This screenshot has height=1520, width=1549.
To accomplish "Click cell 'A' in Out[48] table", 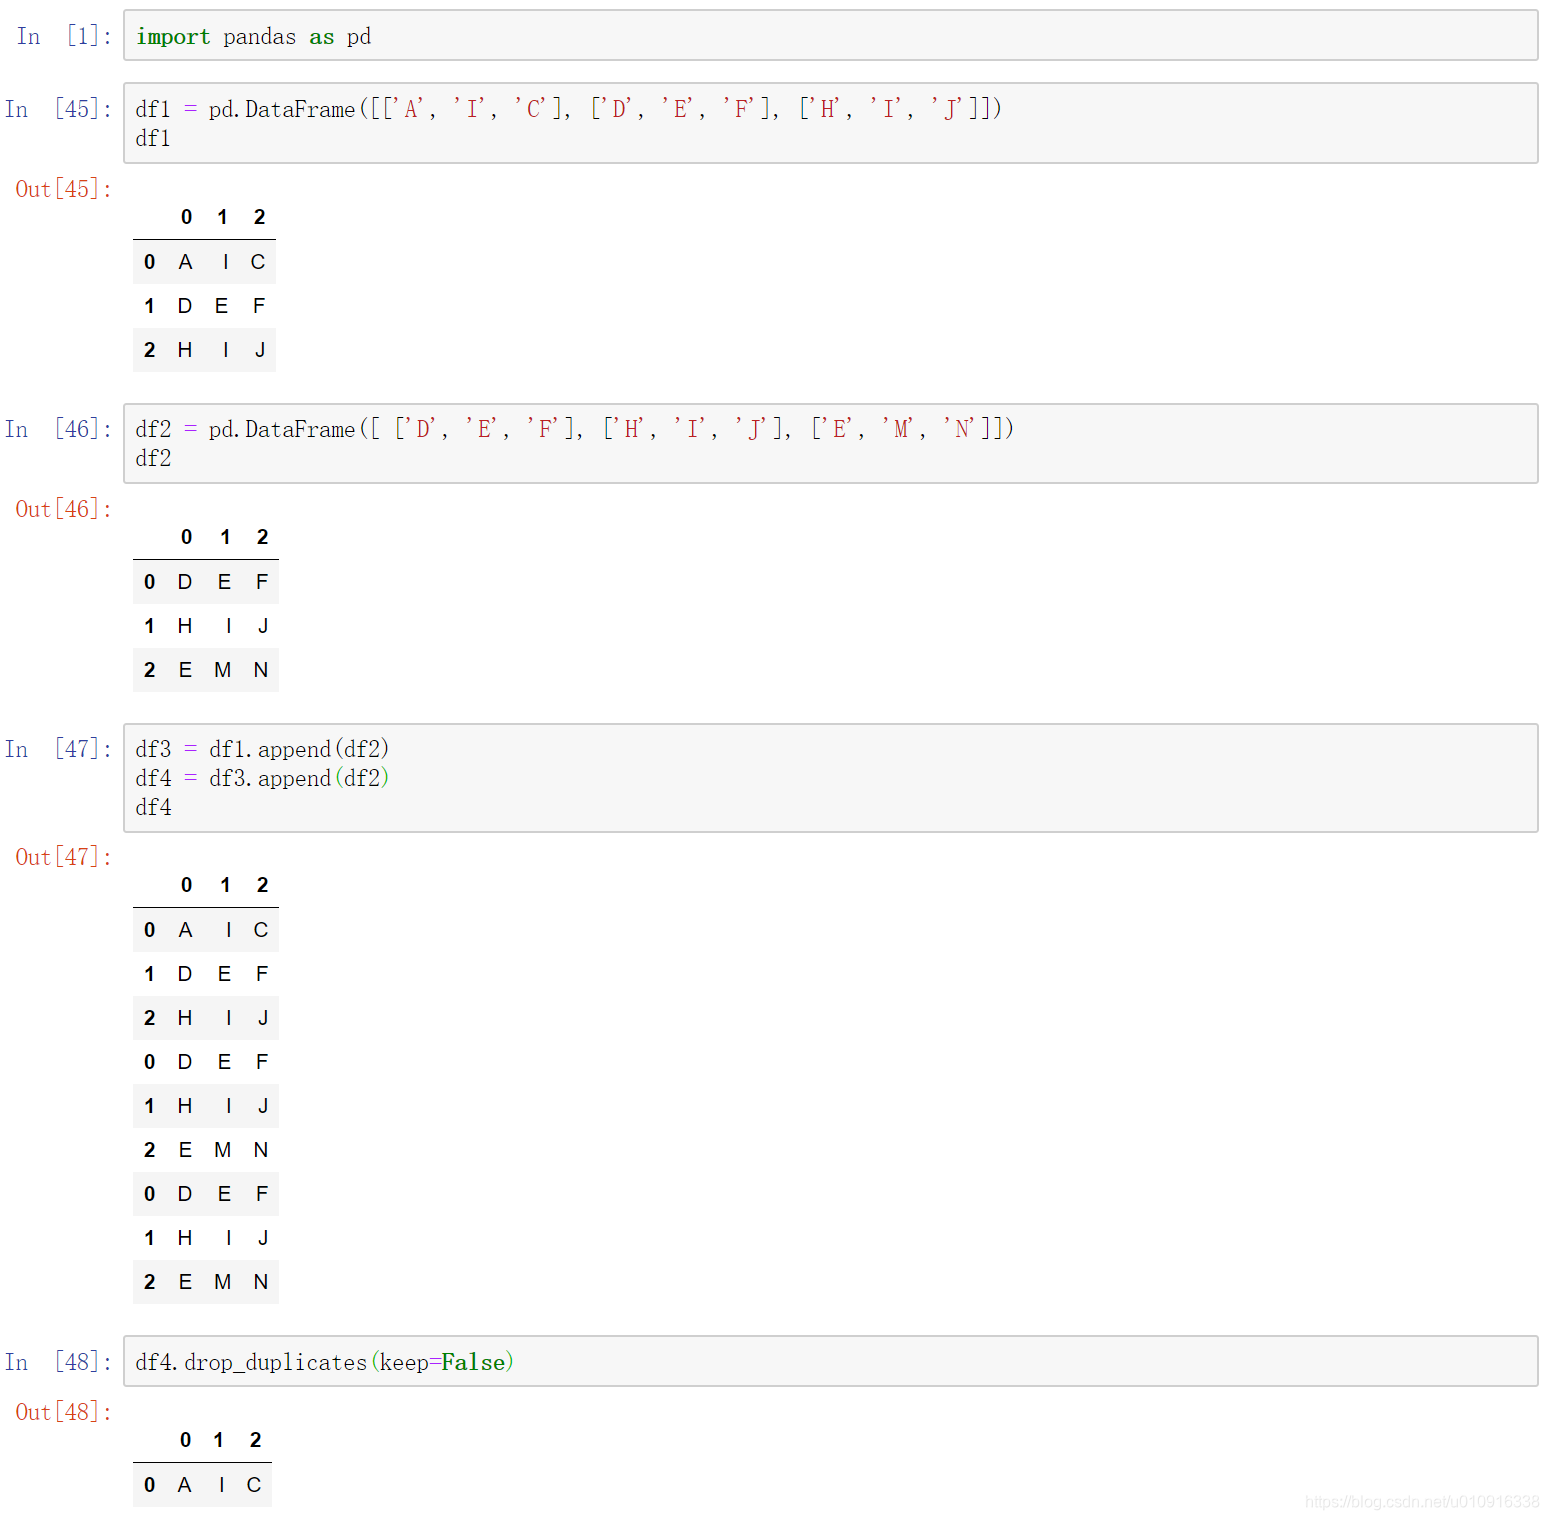I will [184, 1485].
